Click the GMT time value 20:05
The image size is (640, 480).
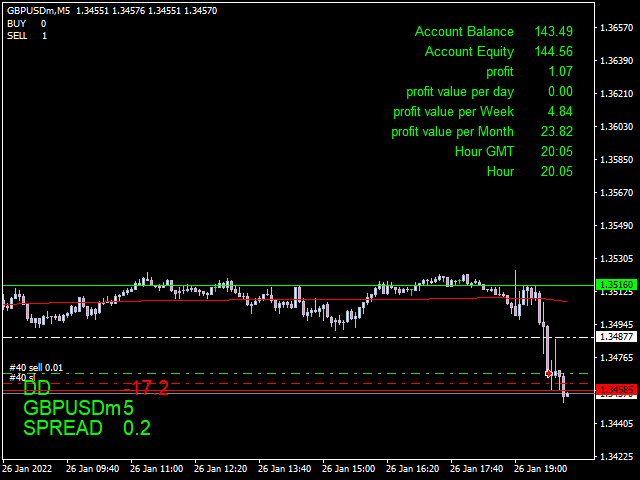(x=557, y=151)
